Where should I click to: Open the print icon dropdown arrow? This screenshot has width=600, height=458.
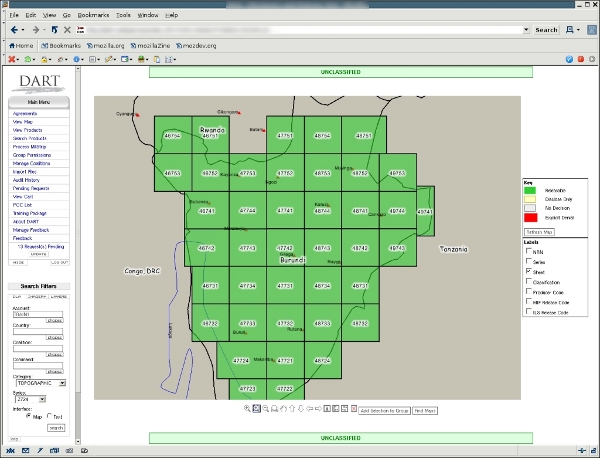[x=578, y=30]
